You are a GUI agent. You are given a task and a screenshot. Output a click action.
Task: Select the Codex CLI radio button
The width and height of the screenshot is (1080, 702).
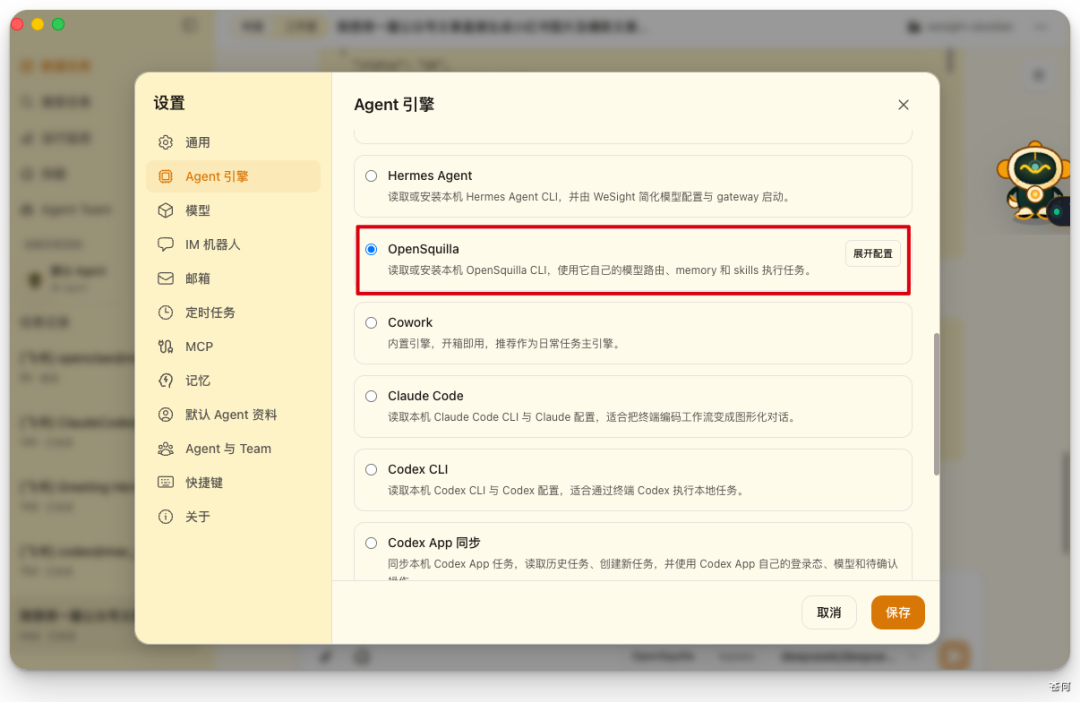(371, 470)
